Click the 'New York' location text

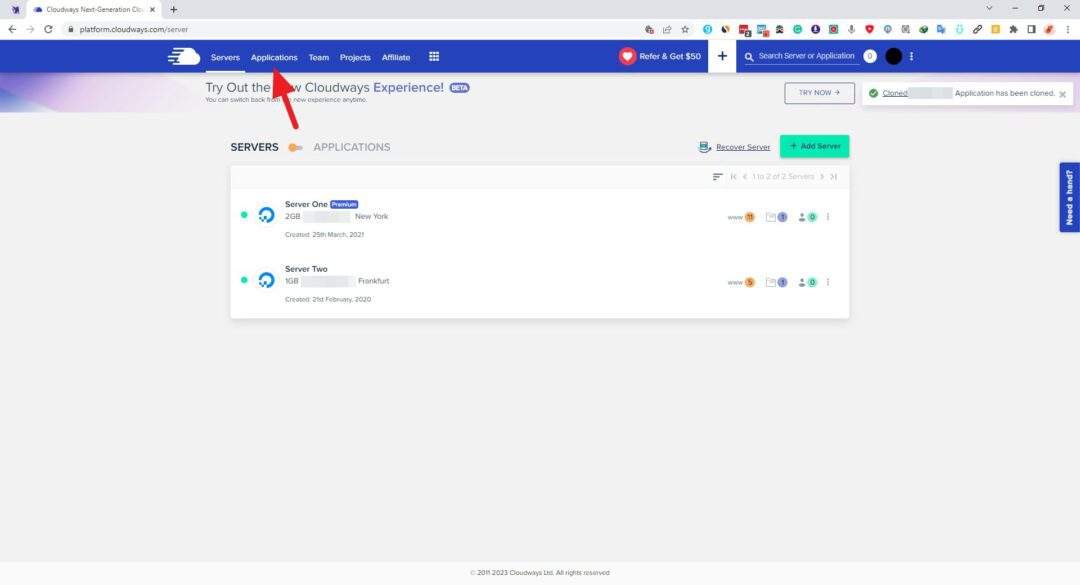click(x=371, y=216)
